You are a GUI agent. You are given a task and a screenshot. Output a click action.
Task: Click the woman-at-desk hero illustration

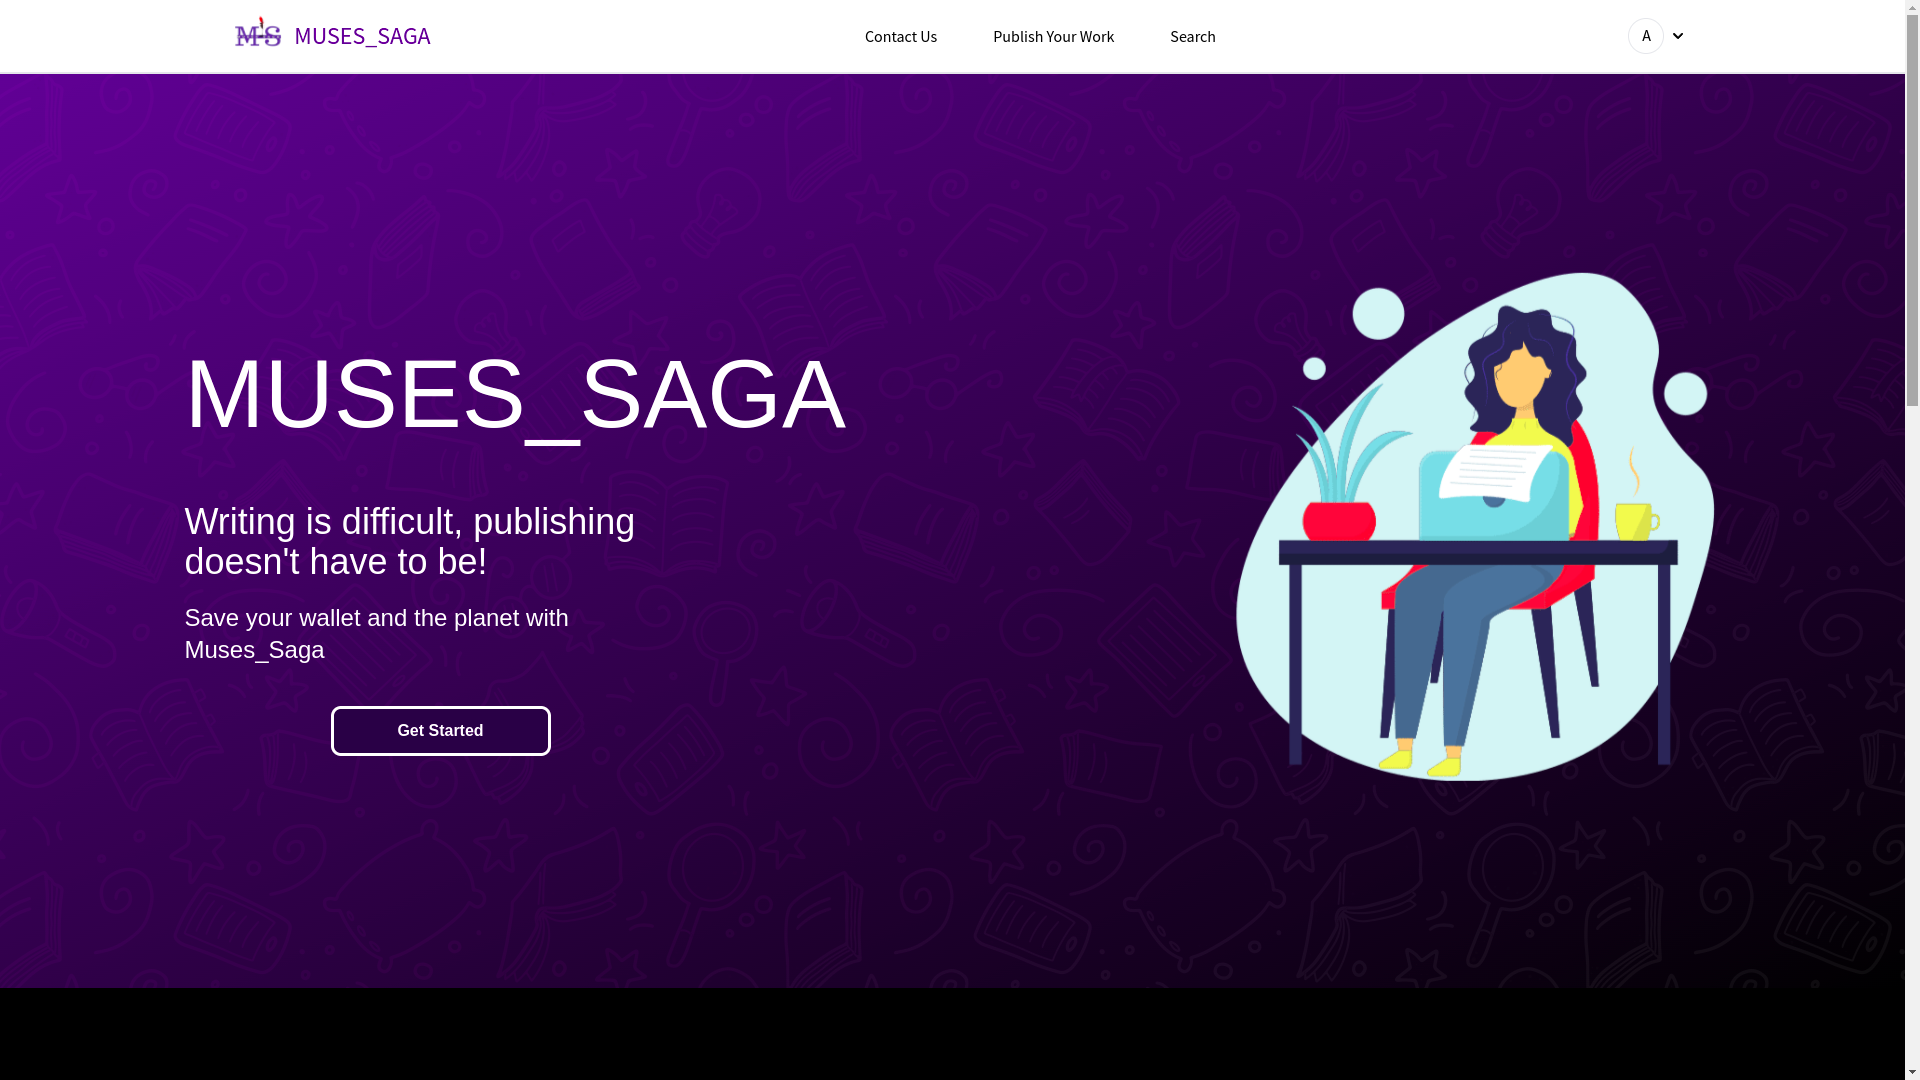pos(1475,527)
